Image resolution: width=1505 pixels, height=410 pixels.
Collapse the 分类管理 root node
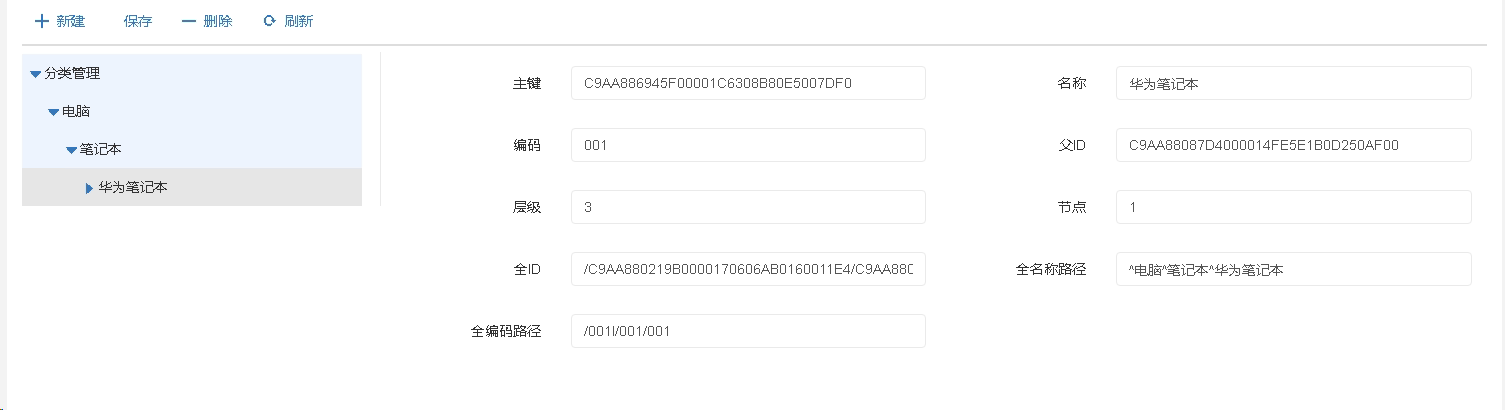pos(36,74)
